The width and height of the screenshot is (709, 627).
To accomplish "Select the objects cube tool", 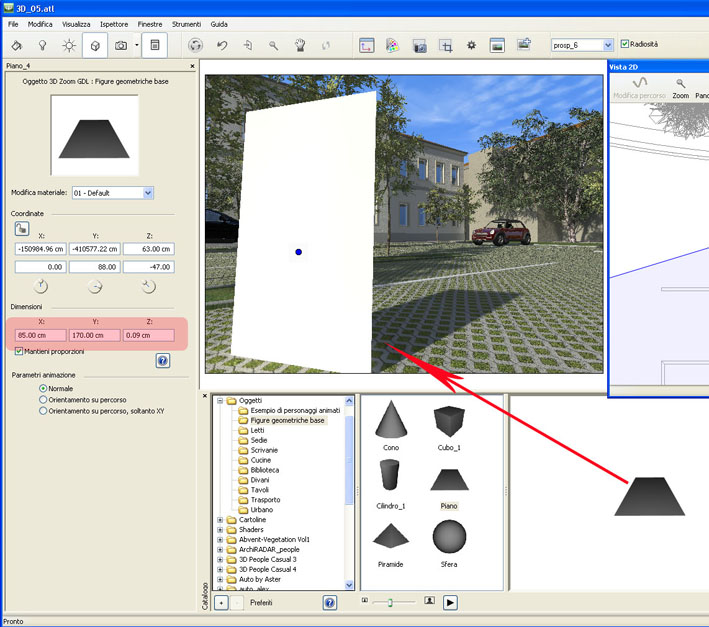I will coord(95,45).
